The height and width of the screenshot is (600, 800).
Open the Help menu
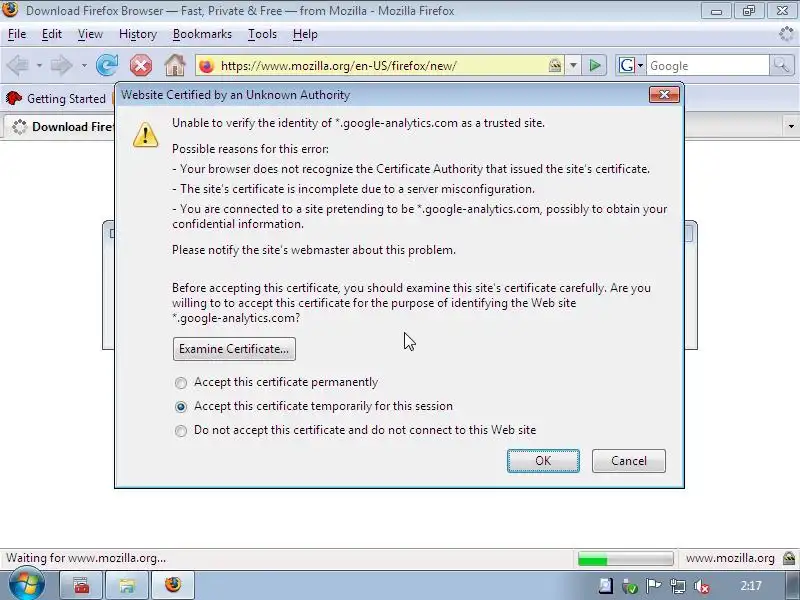(305, 34)
